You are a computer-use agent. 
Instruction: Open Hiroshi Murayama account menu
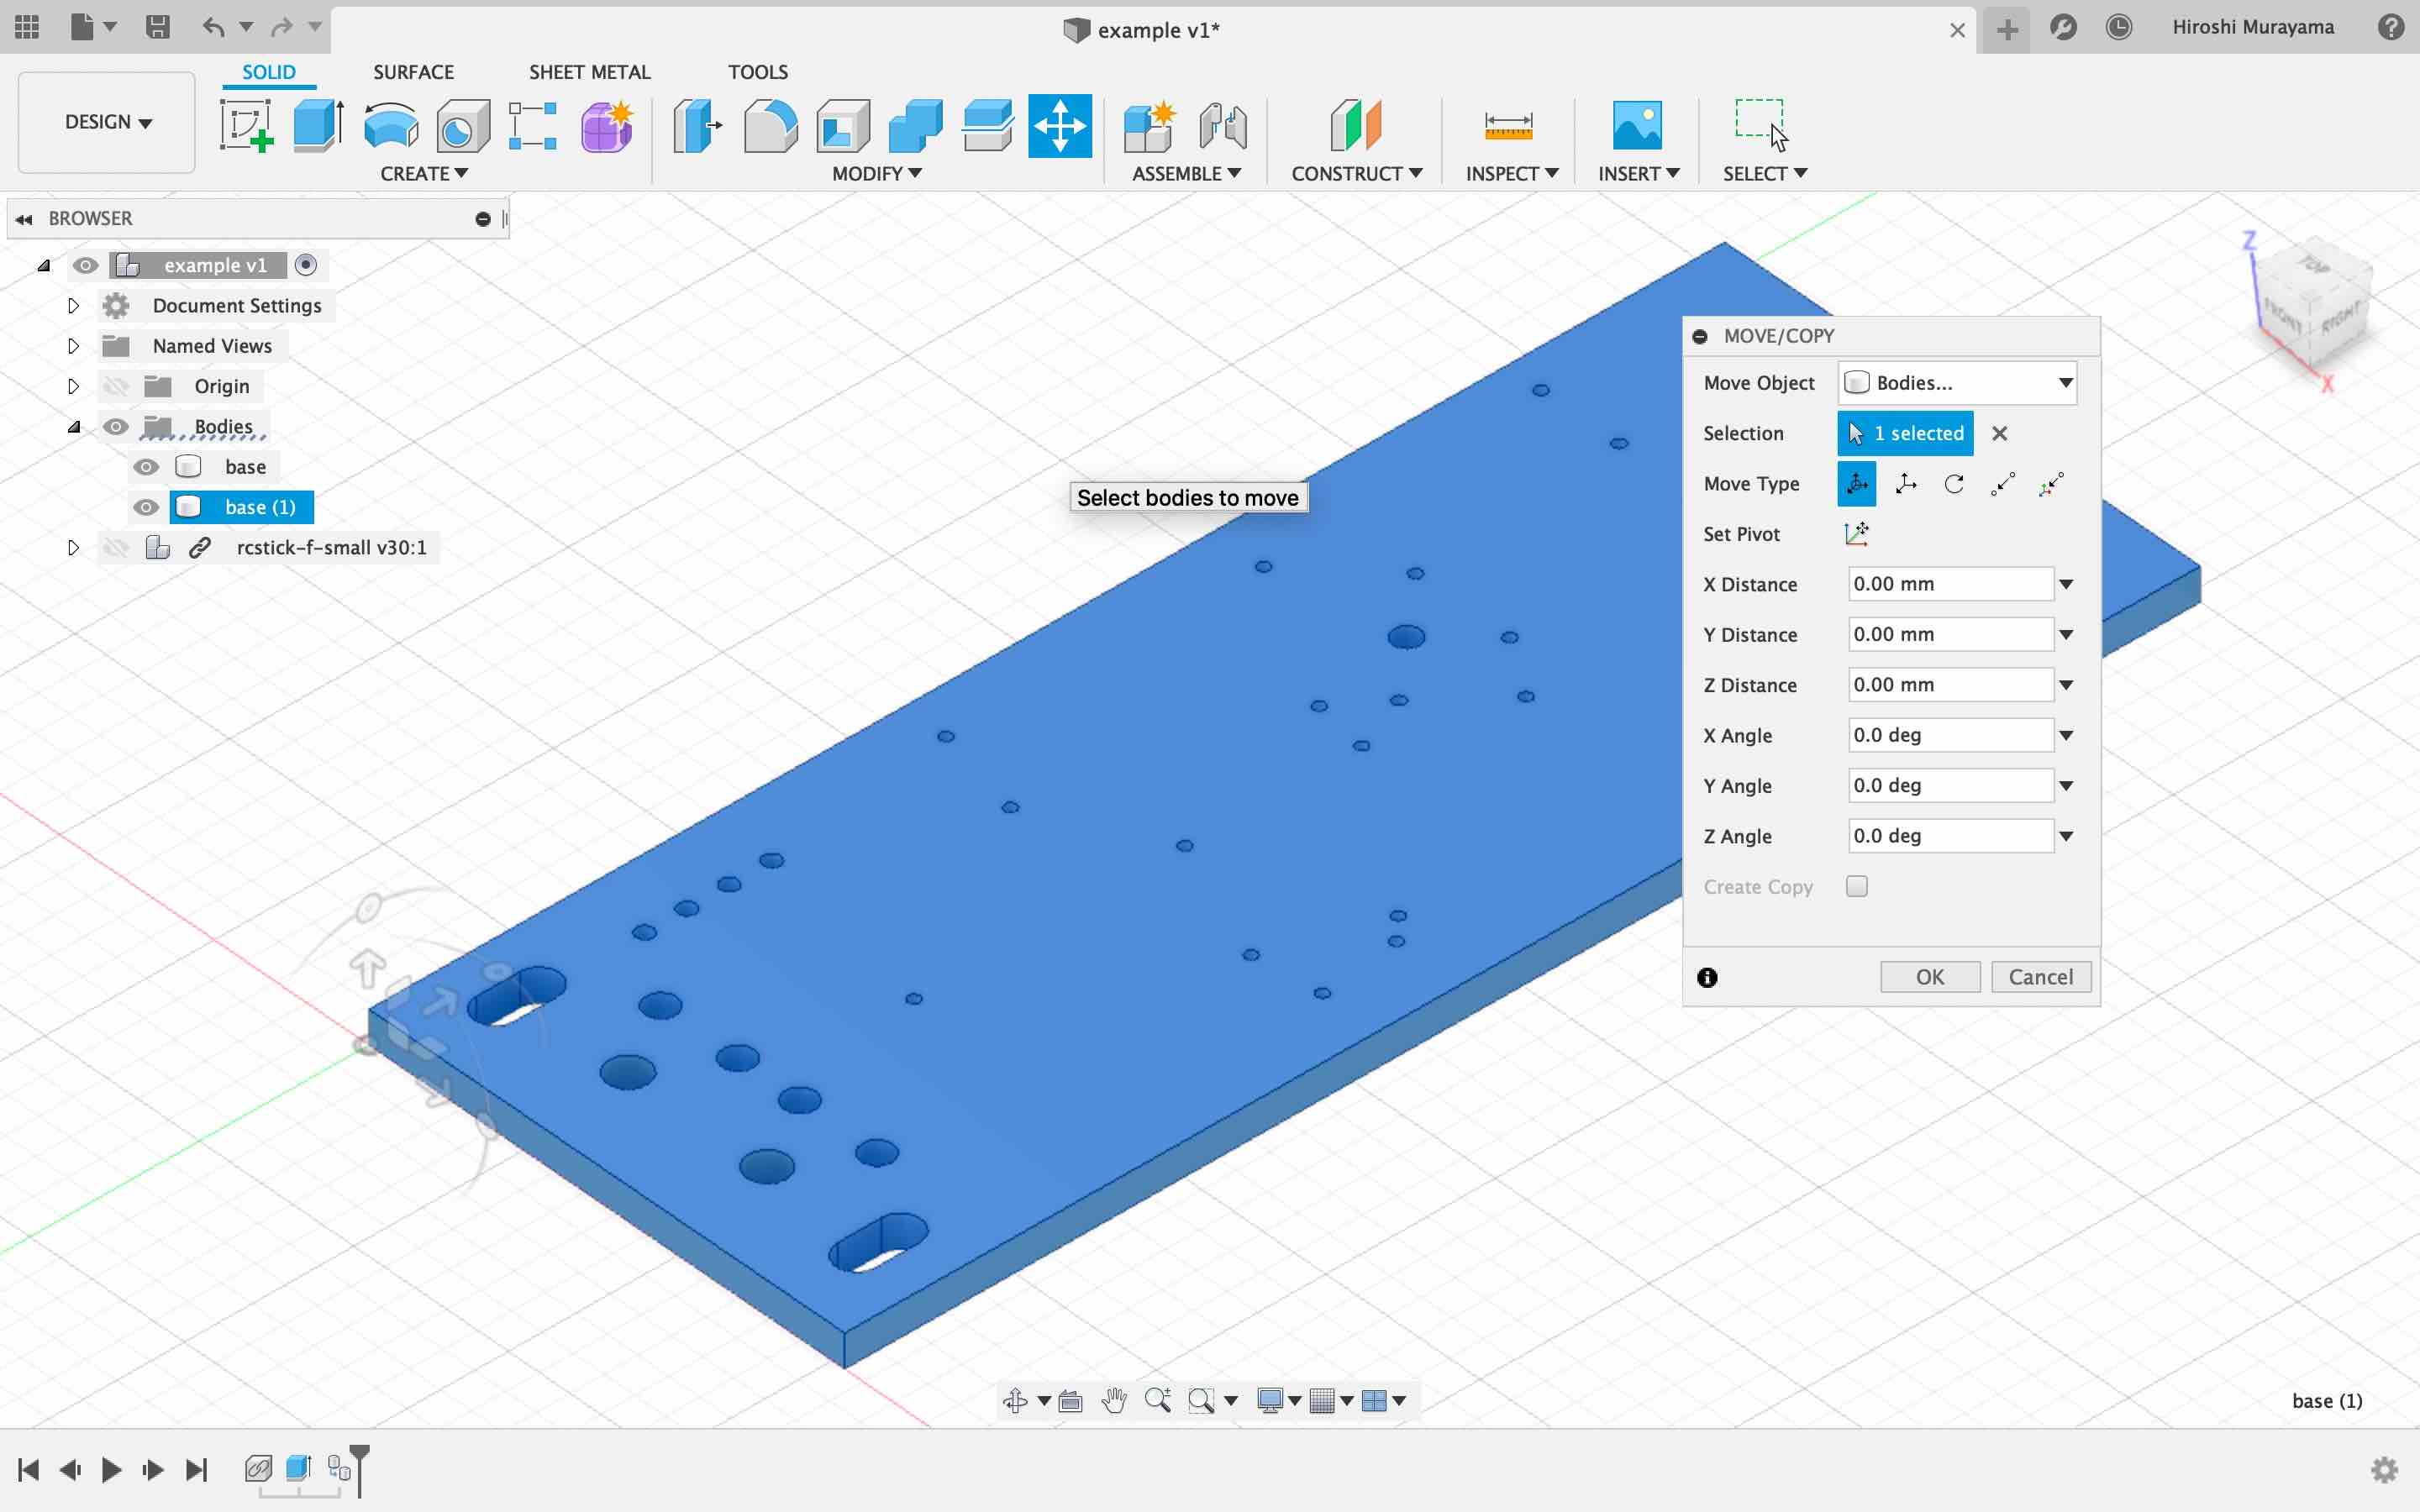2253,27
